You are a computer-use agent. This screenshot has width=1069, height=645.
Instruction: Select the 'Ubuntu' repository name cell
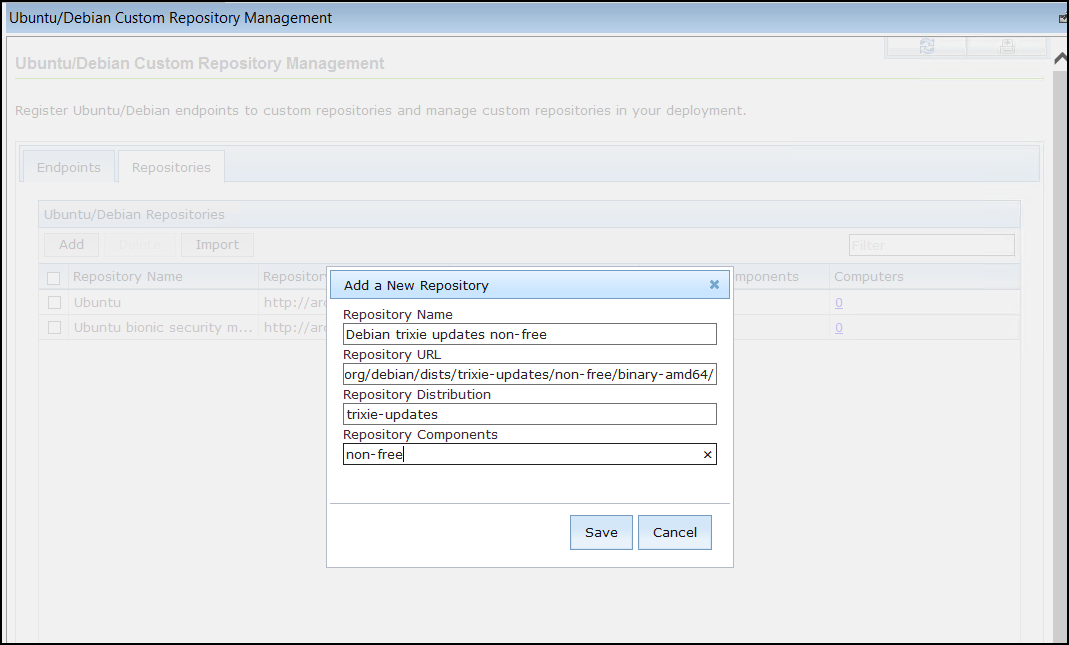[x=97, y=302]
